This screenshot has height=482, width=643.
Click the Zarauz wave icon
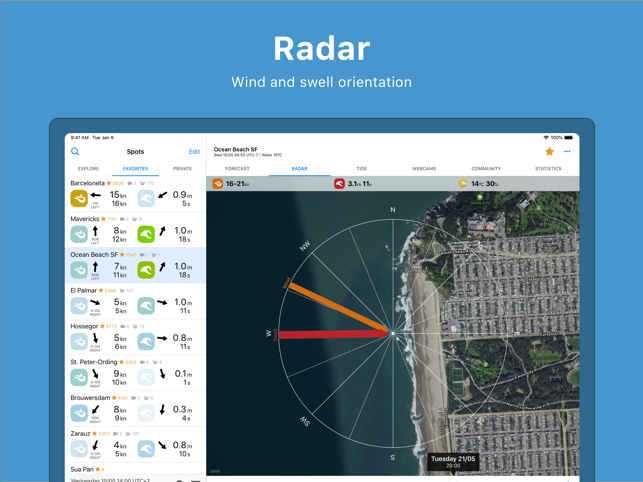(x=146, y=449)
